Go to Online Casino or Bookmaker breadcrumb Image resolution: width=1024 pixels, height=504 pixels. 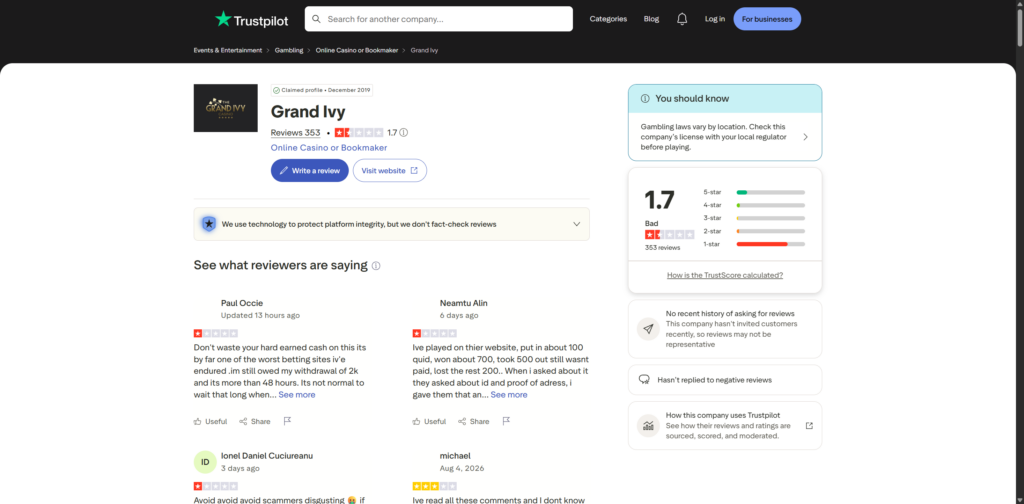(x=357, y=50)
